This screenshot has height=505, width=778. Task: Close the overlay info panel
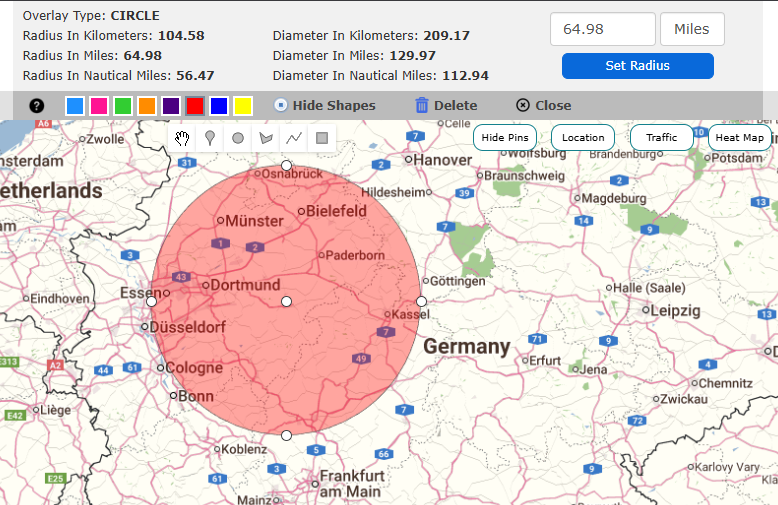543,105
